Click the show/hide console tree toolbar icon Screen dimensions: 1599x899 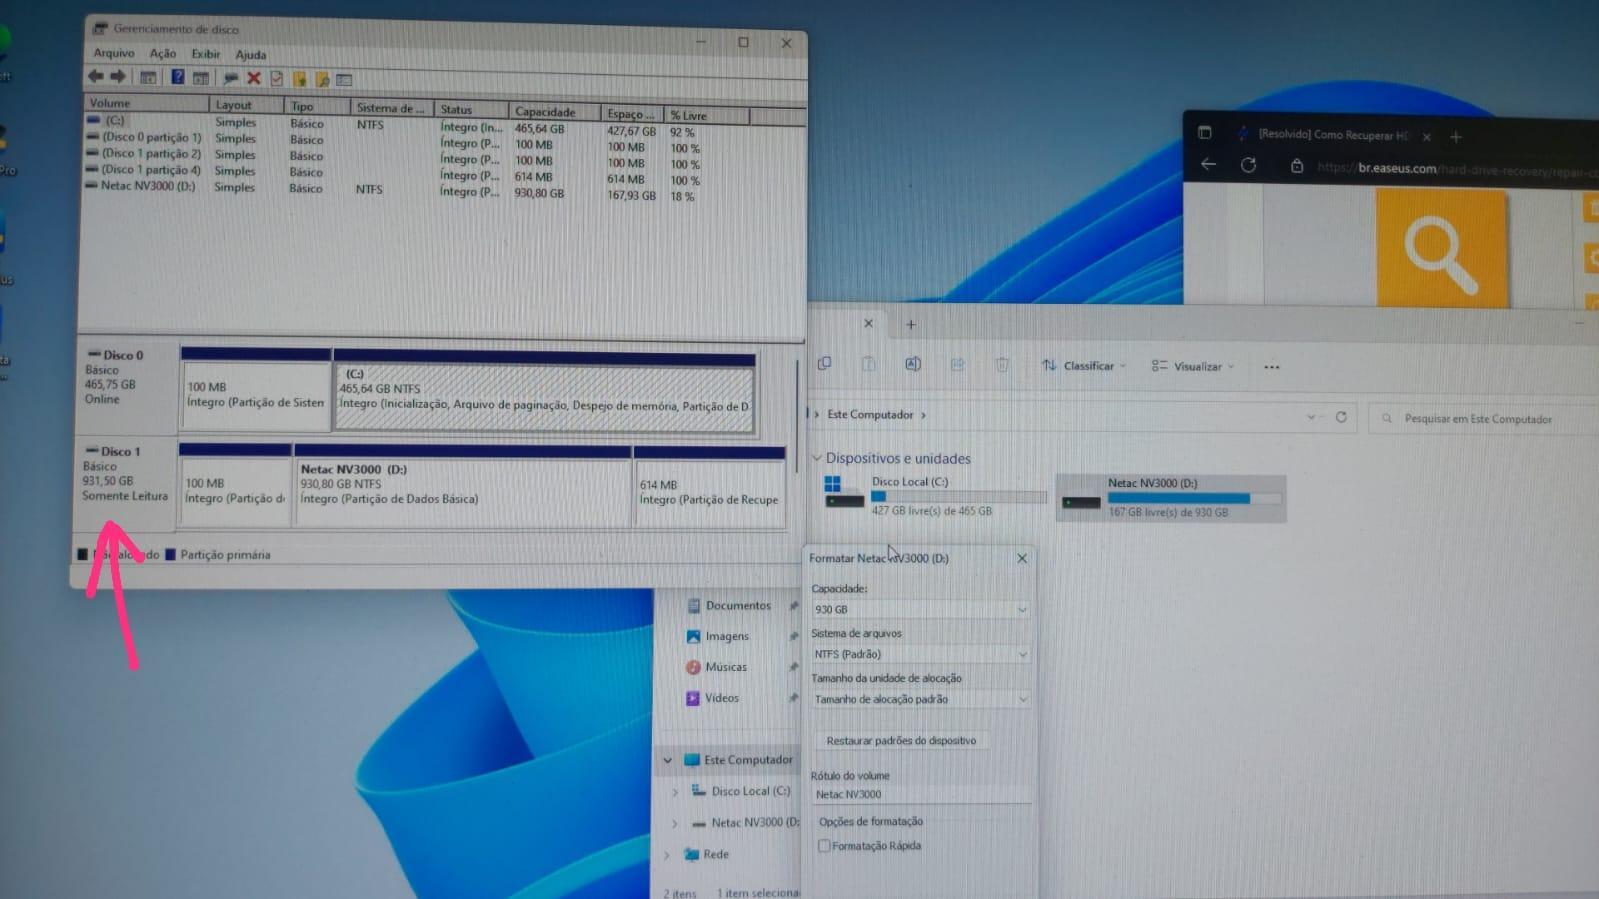point(148,77)
